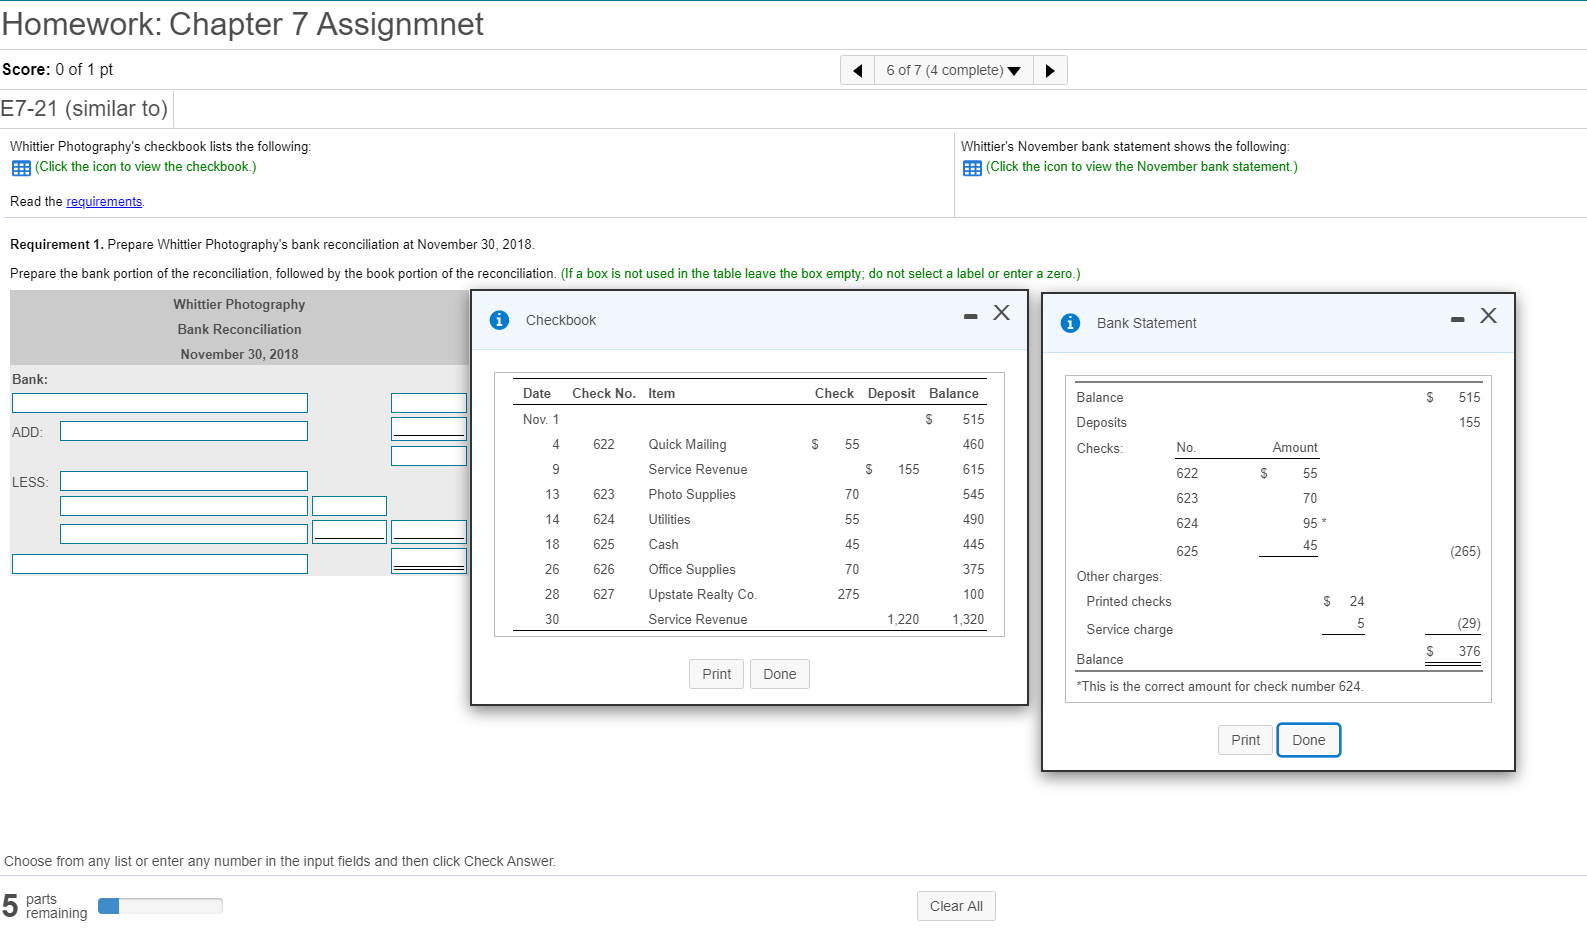The image size is (1587, 930).
Task: Click Print in the Checkbook dialog
Action: pyautogui.click(x=716, y=674)
